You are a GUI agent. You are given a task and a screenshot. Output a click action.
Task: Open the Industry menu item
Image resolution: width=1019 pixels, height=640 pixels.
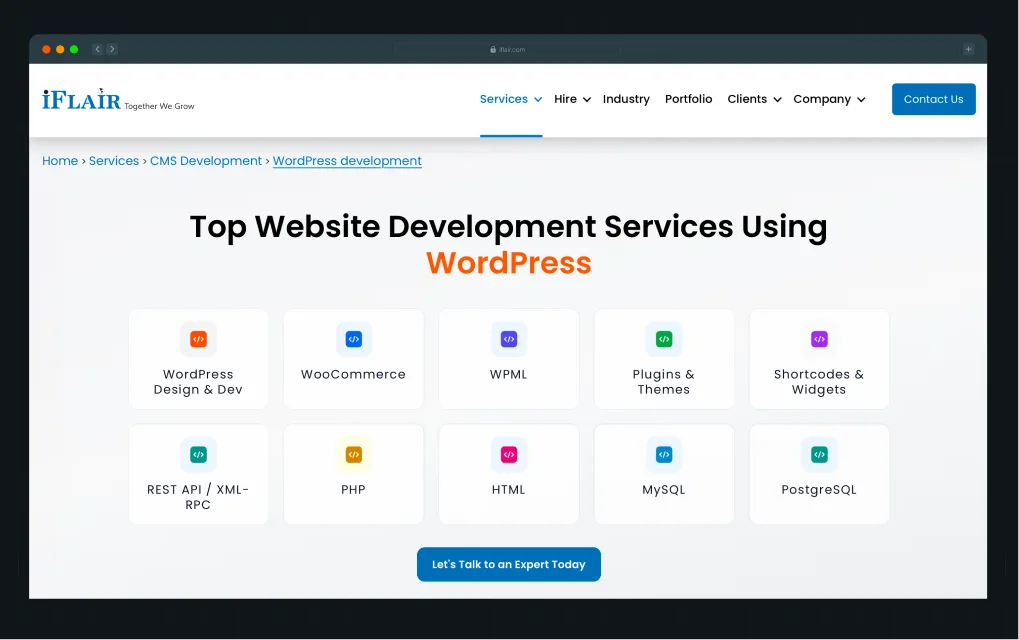[x=626, y=99]
